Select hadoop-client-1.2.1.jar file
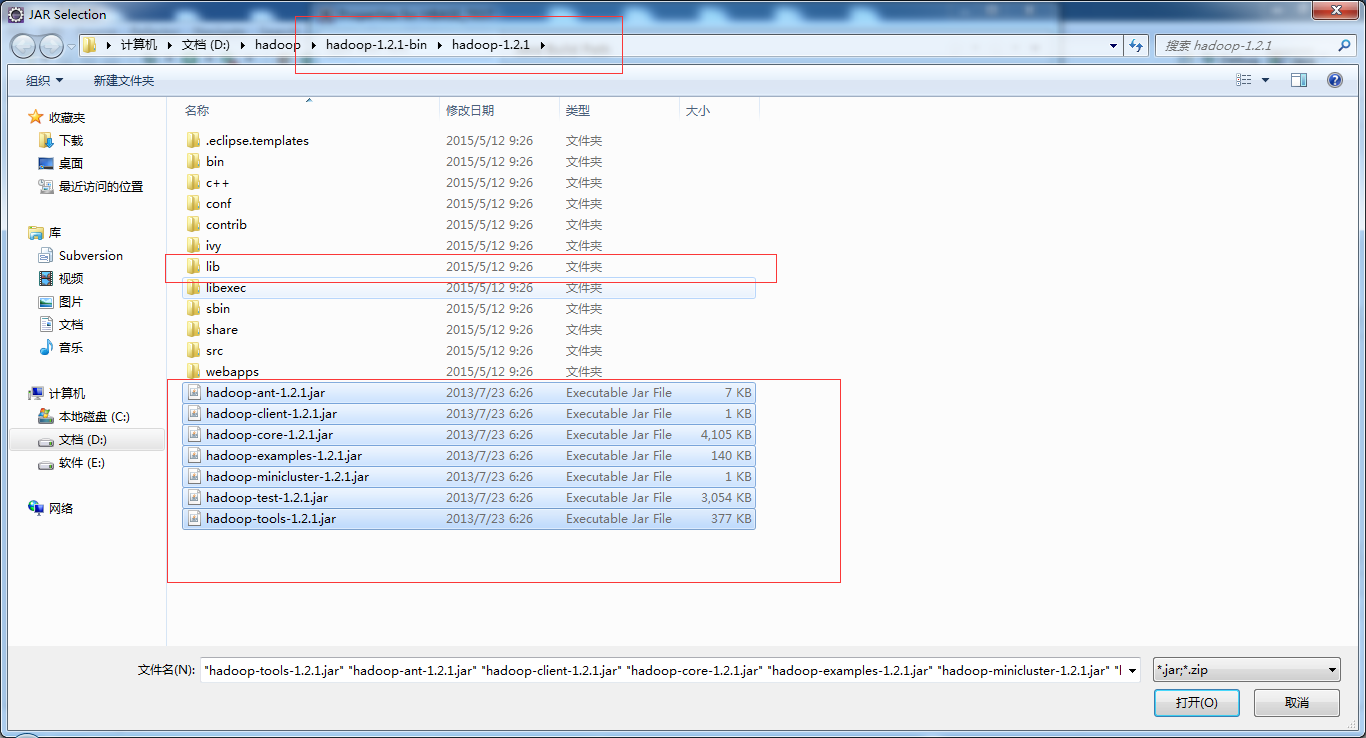 coord(469,413)
